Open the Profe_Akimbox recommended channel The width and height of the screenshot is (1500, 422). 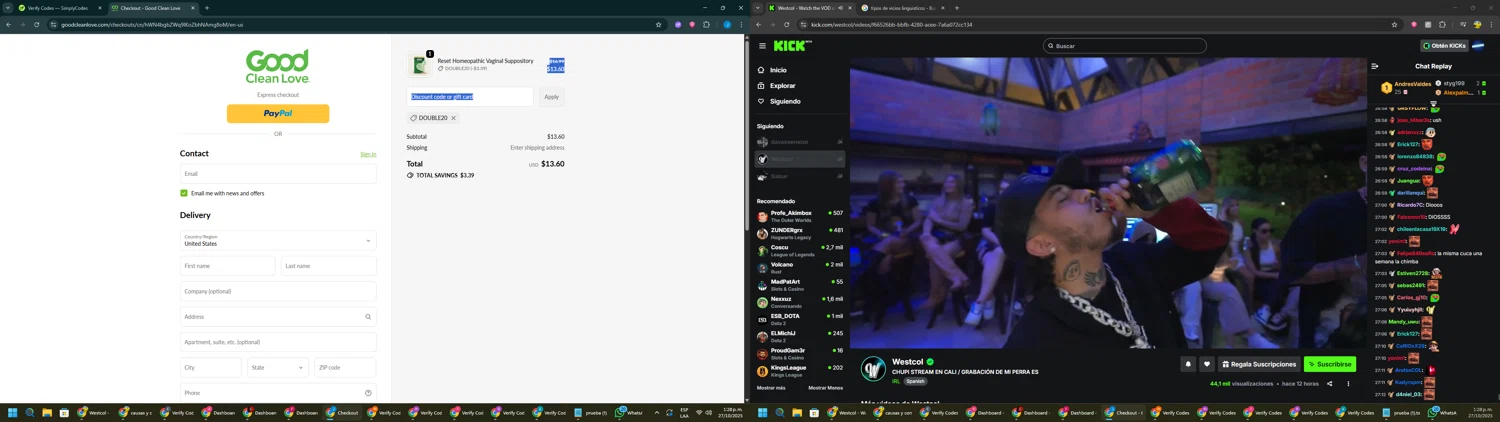(x=800, y=216)
